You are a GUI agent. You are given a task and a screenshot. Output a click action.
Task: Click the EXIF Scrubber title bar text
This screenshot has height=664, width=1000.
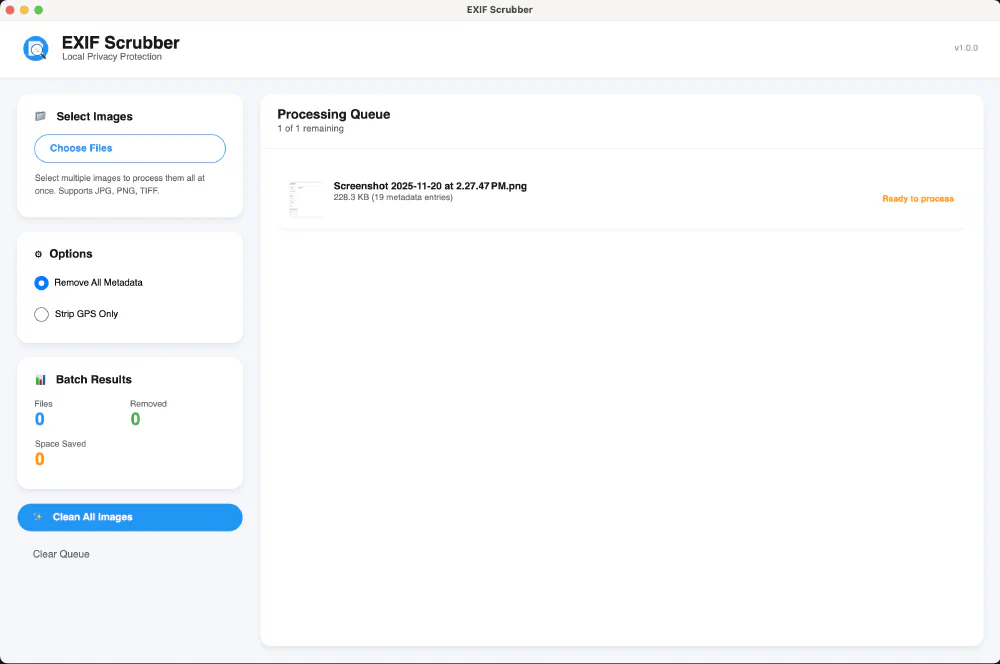[x=500, y=9]
